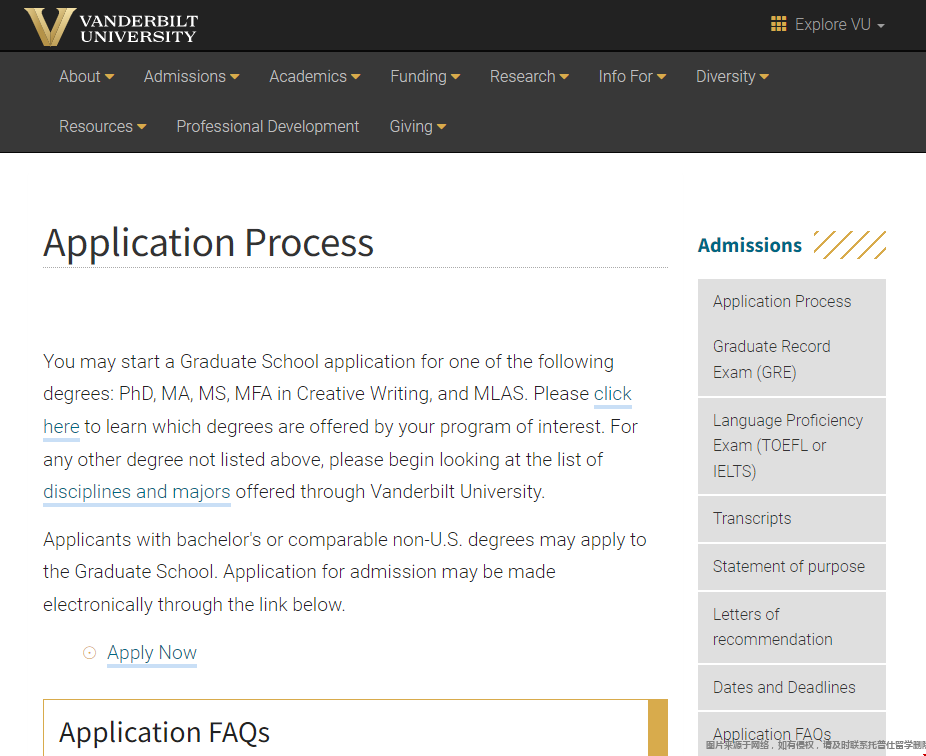Open Statement of purpose sidebar item
Viewport: 926px width, 756px height.
pyautogui.click(x=791, y=566)
